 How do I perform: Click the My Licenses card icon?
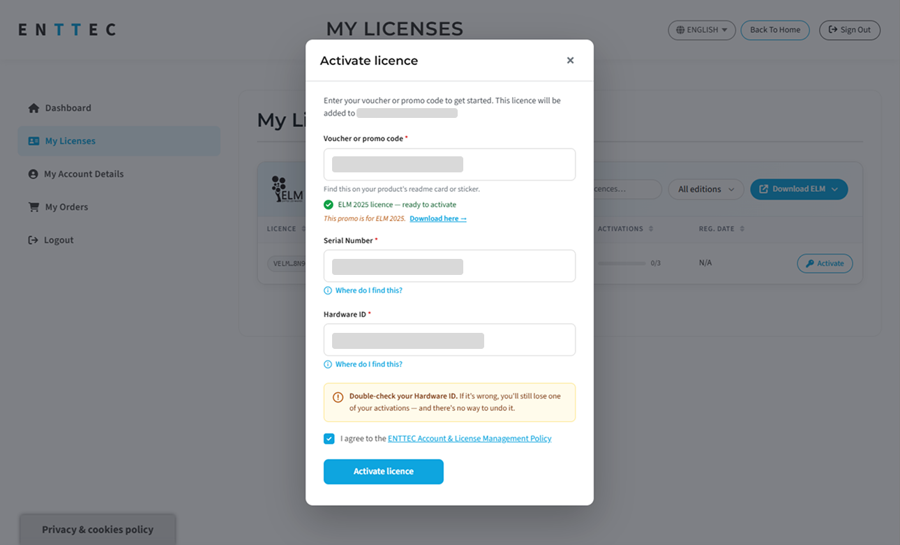34,141
